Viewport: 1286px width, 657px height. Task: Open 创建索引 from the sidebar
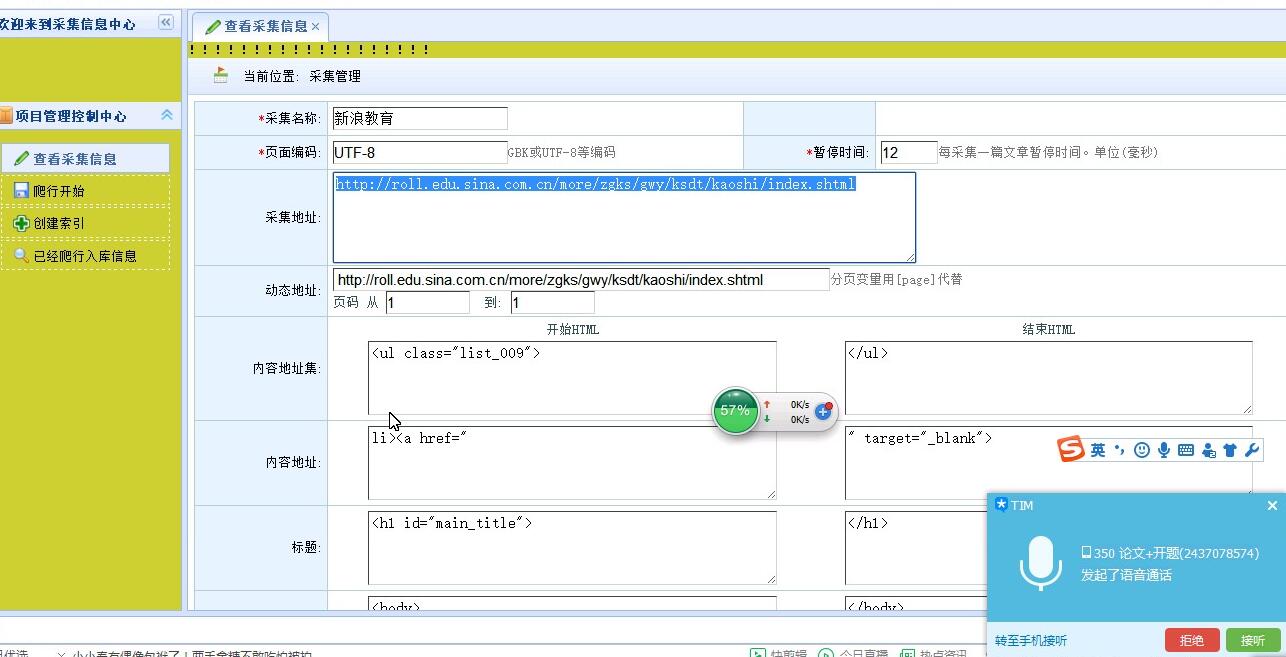(x=85, y=223)
